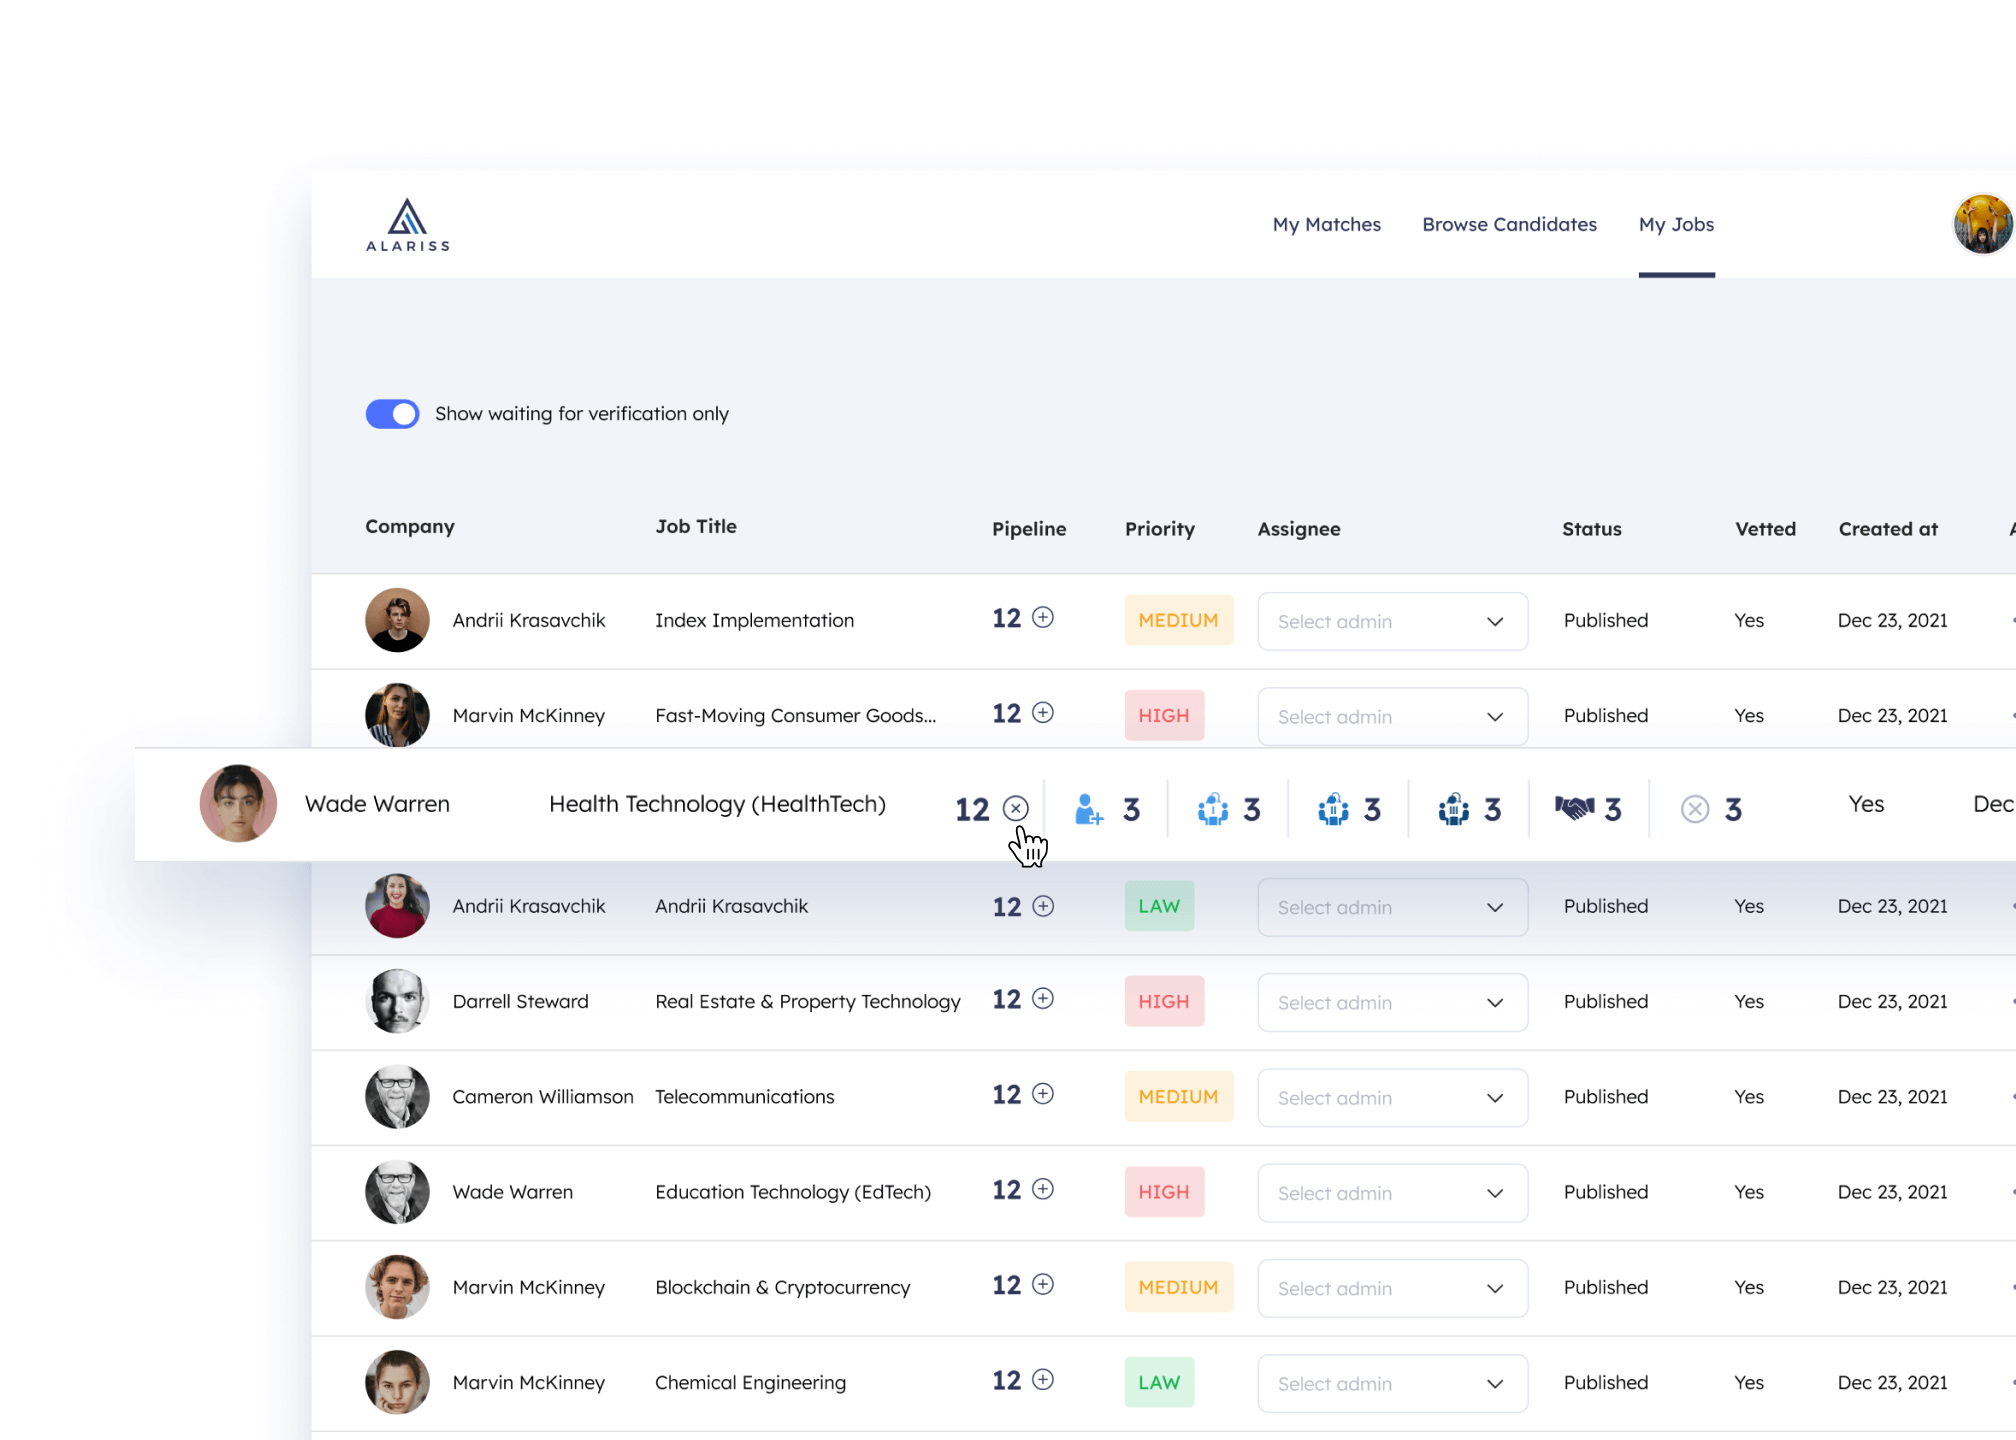
Task: Click company name Cameron Williamson
Action: tap(542, 1097)
